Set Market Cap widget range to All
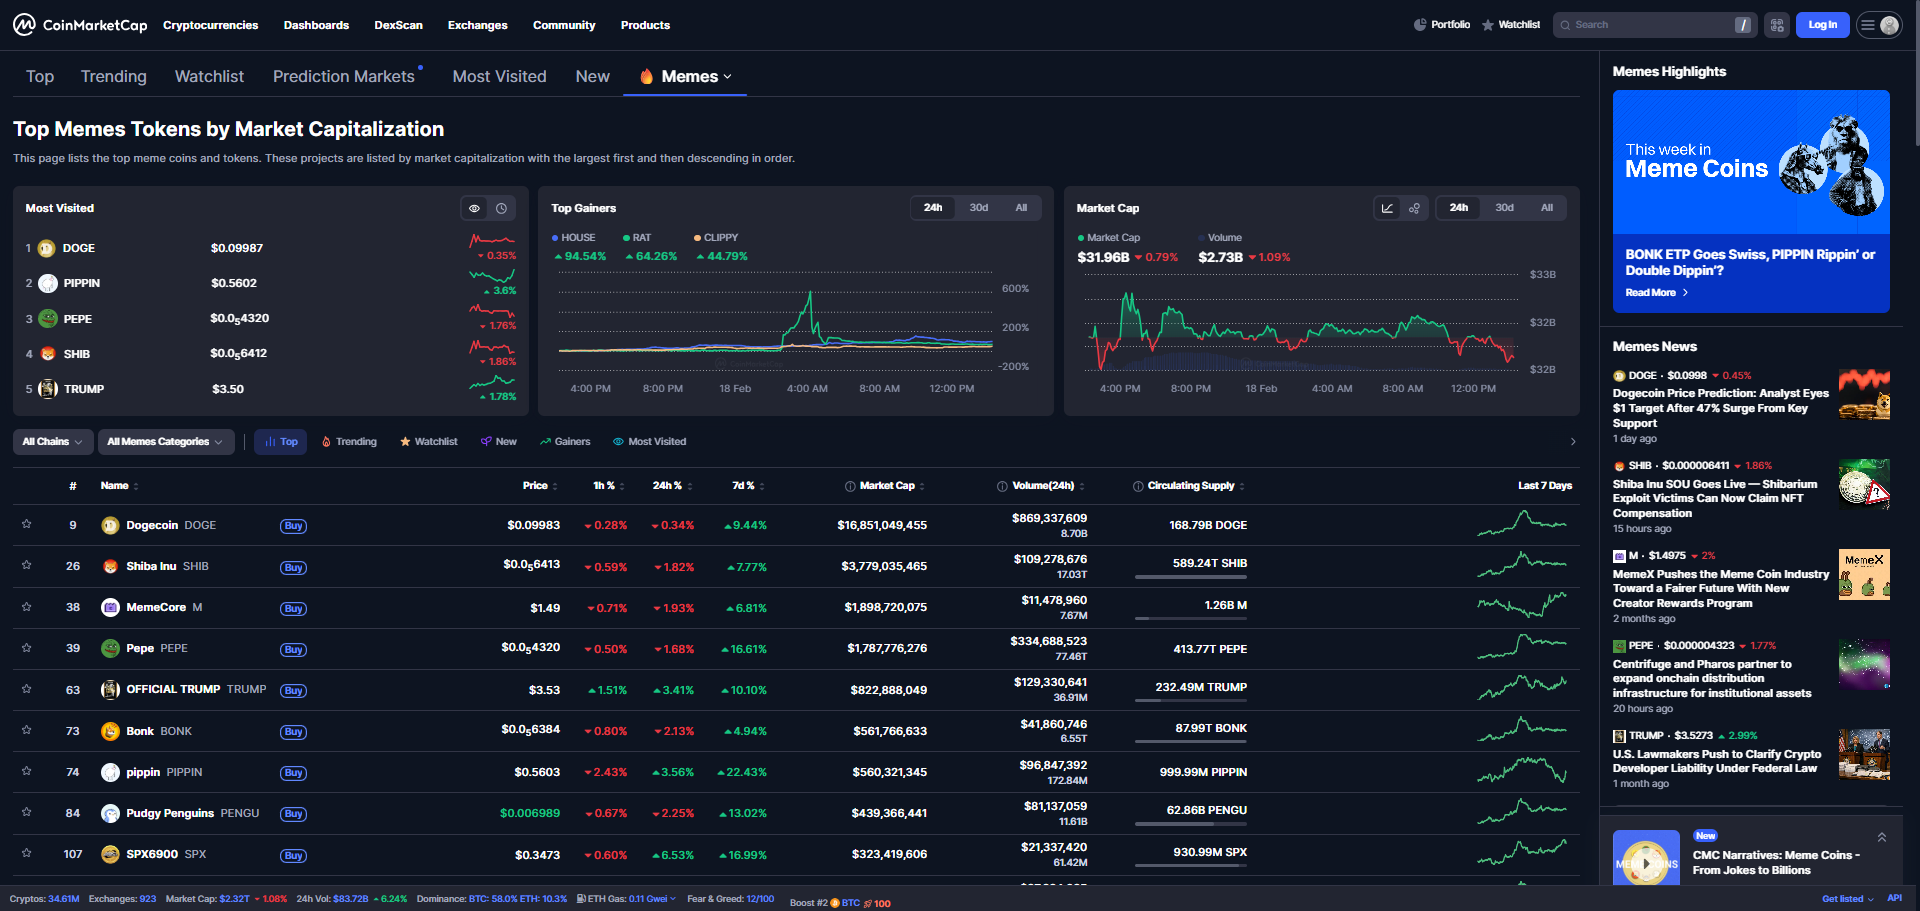Image resolution: width=1920 pixels, height=911 pixels. 1547,208
